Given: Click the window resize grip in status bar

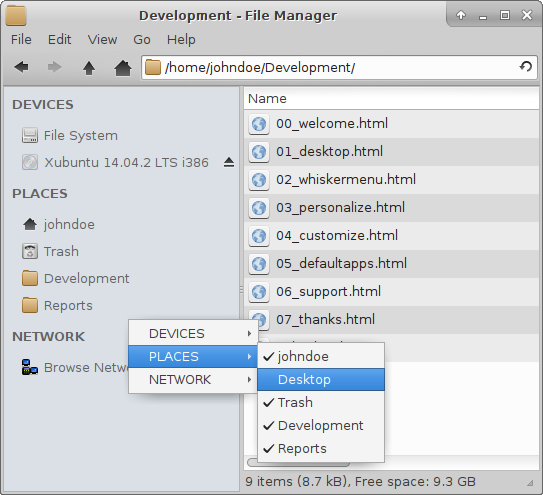Looking at the screenshot, I should (530, 483).
